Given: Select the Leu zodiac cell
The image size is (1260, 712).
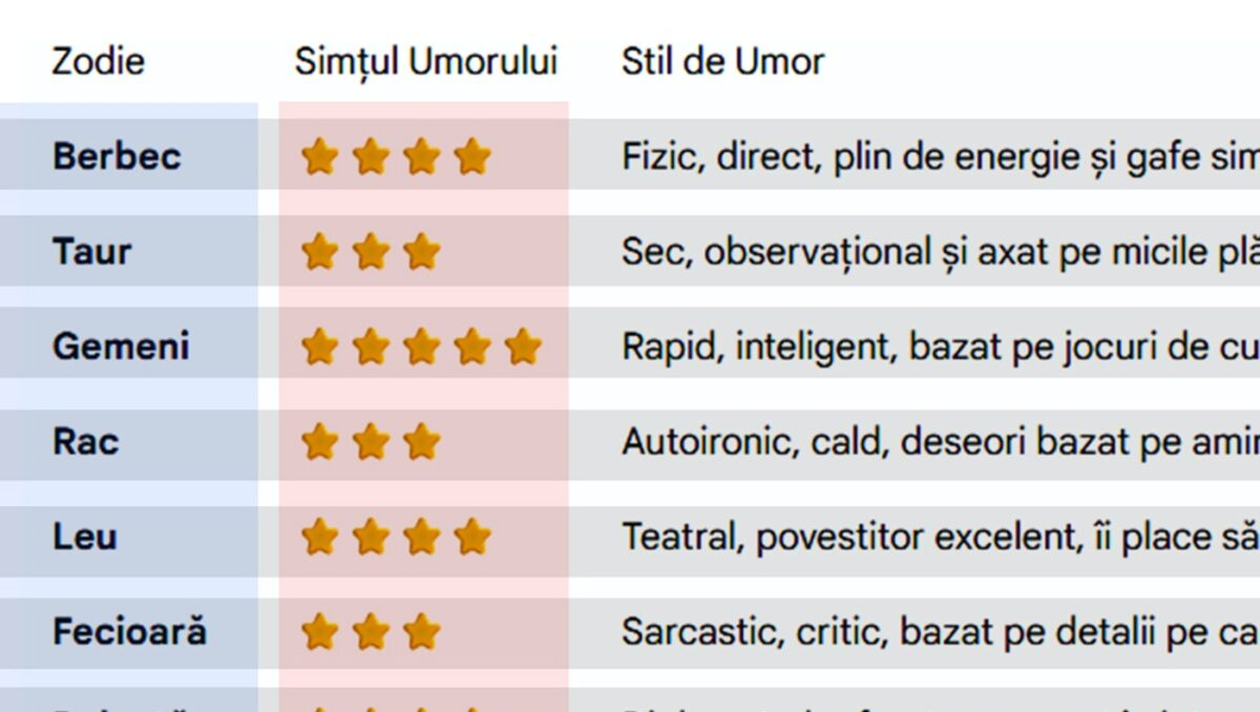Looking at the screenshot, I should 85,537.
